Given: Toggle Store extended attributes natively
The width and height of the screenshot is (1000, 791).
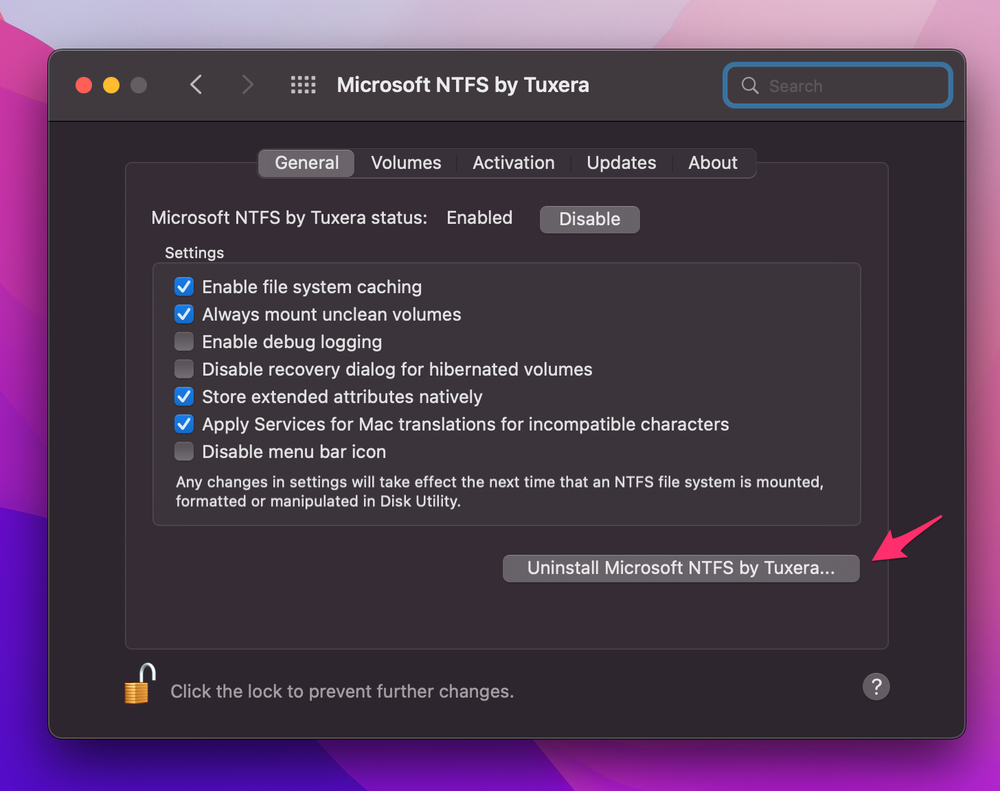Looking at the screenshot, I should click(x=184, y=396).
